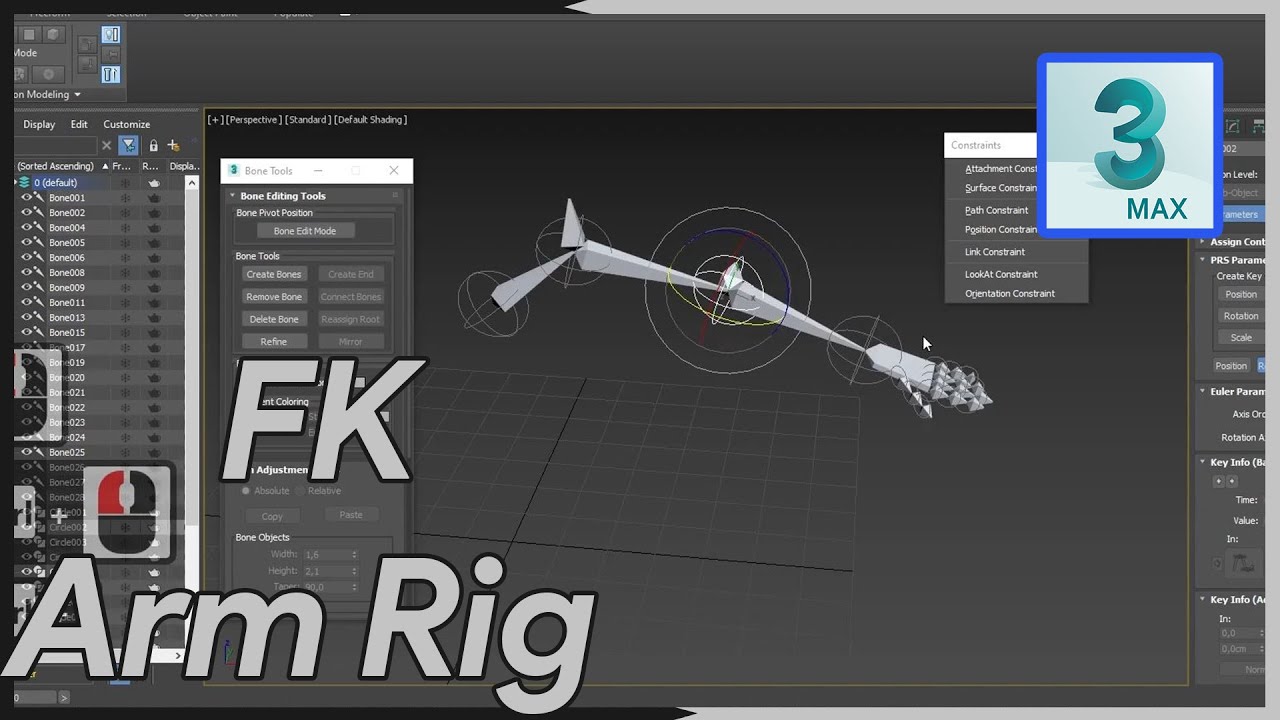1280x720 pixels.
Task: Open the Edit menu in Scene Explorer
Action: (79, 125)
